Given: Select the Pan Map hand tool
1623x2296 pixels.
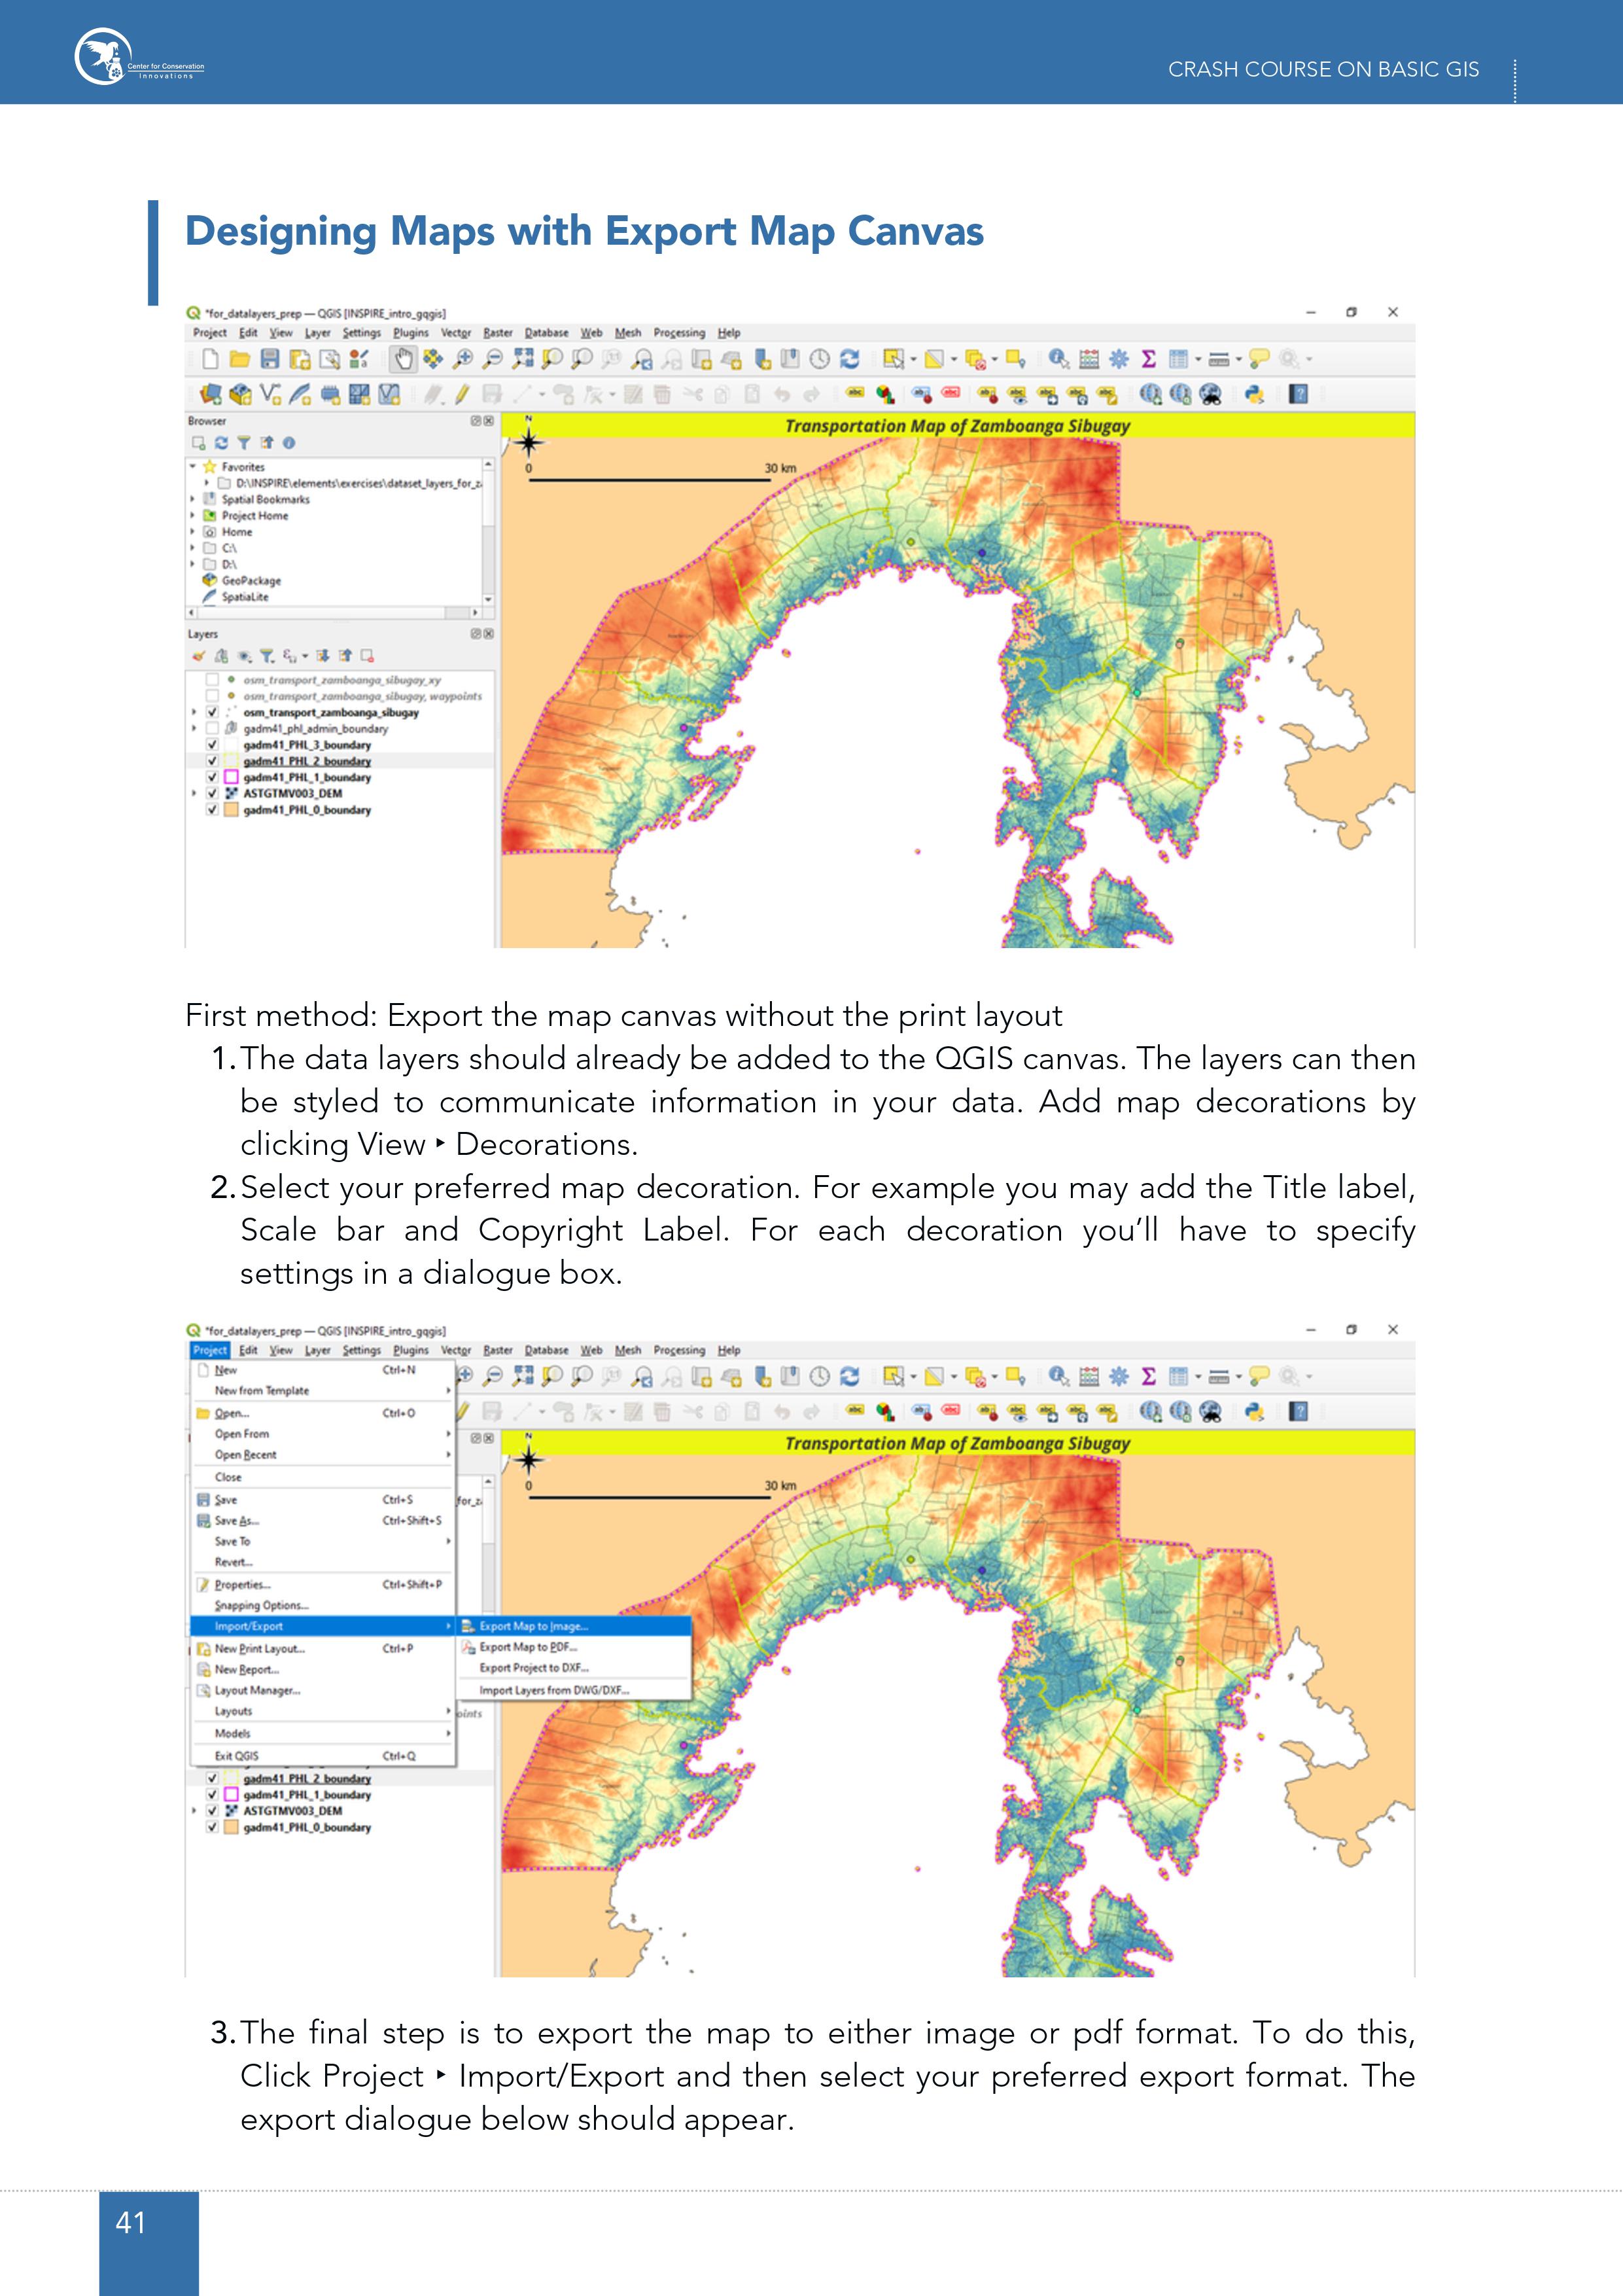Looking at the screenshot, I should coord(403,359).
